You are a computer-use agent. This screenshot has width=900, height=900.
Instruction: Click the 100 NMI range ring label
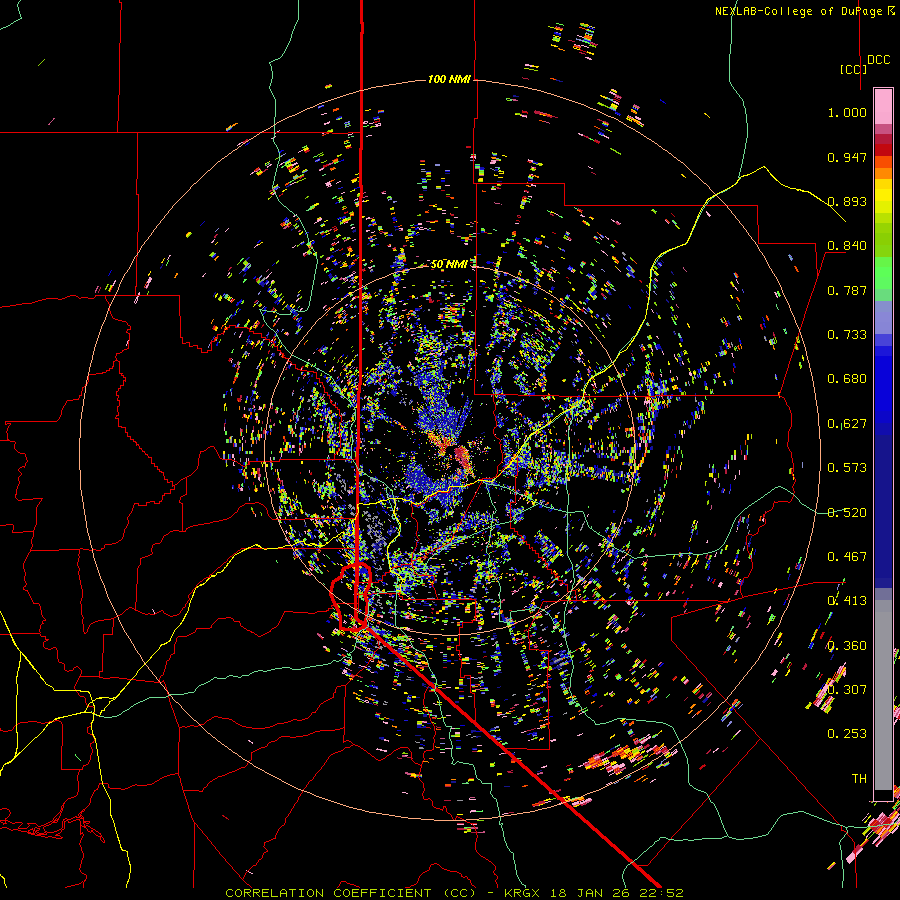[449, 79]
